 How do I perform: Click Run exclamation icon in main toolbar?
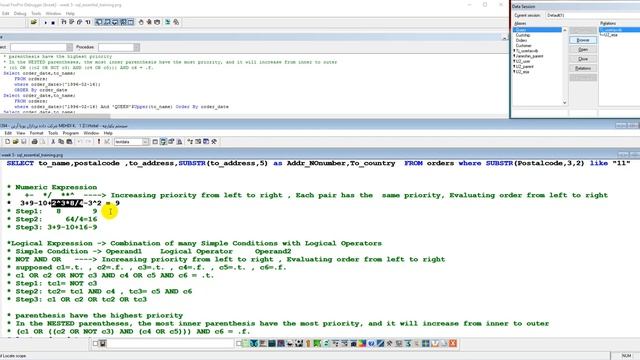(99, 142)
